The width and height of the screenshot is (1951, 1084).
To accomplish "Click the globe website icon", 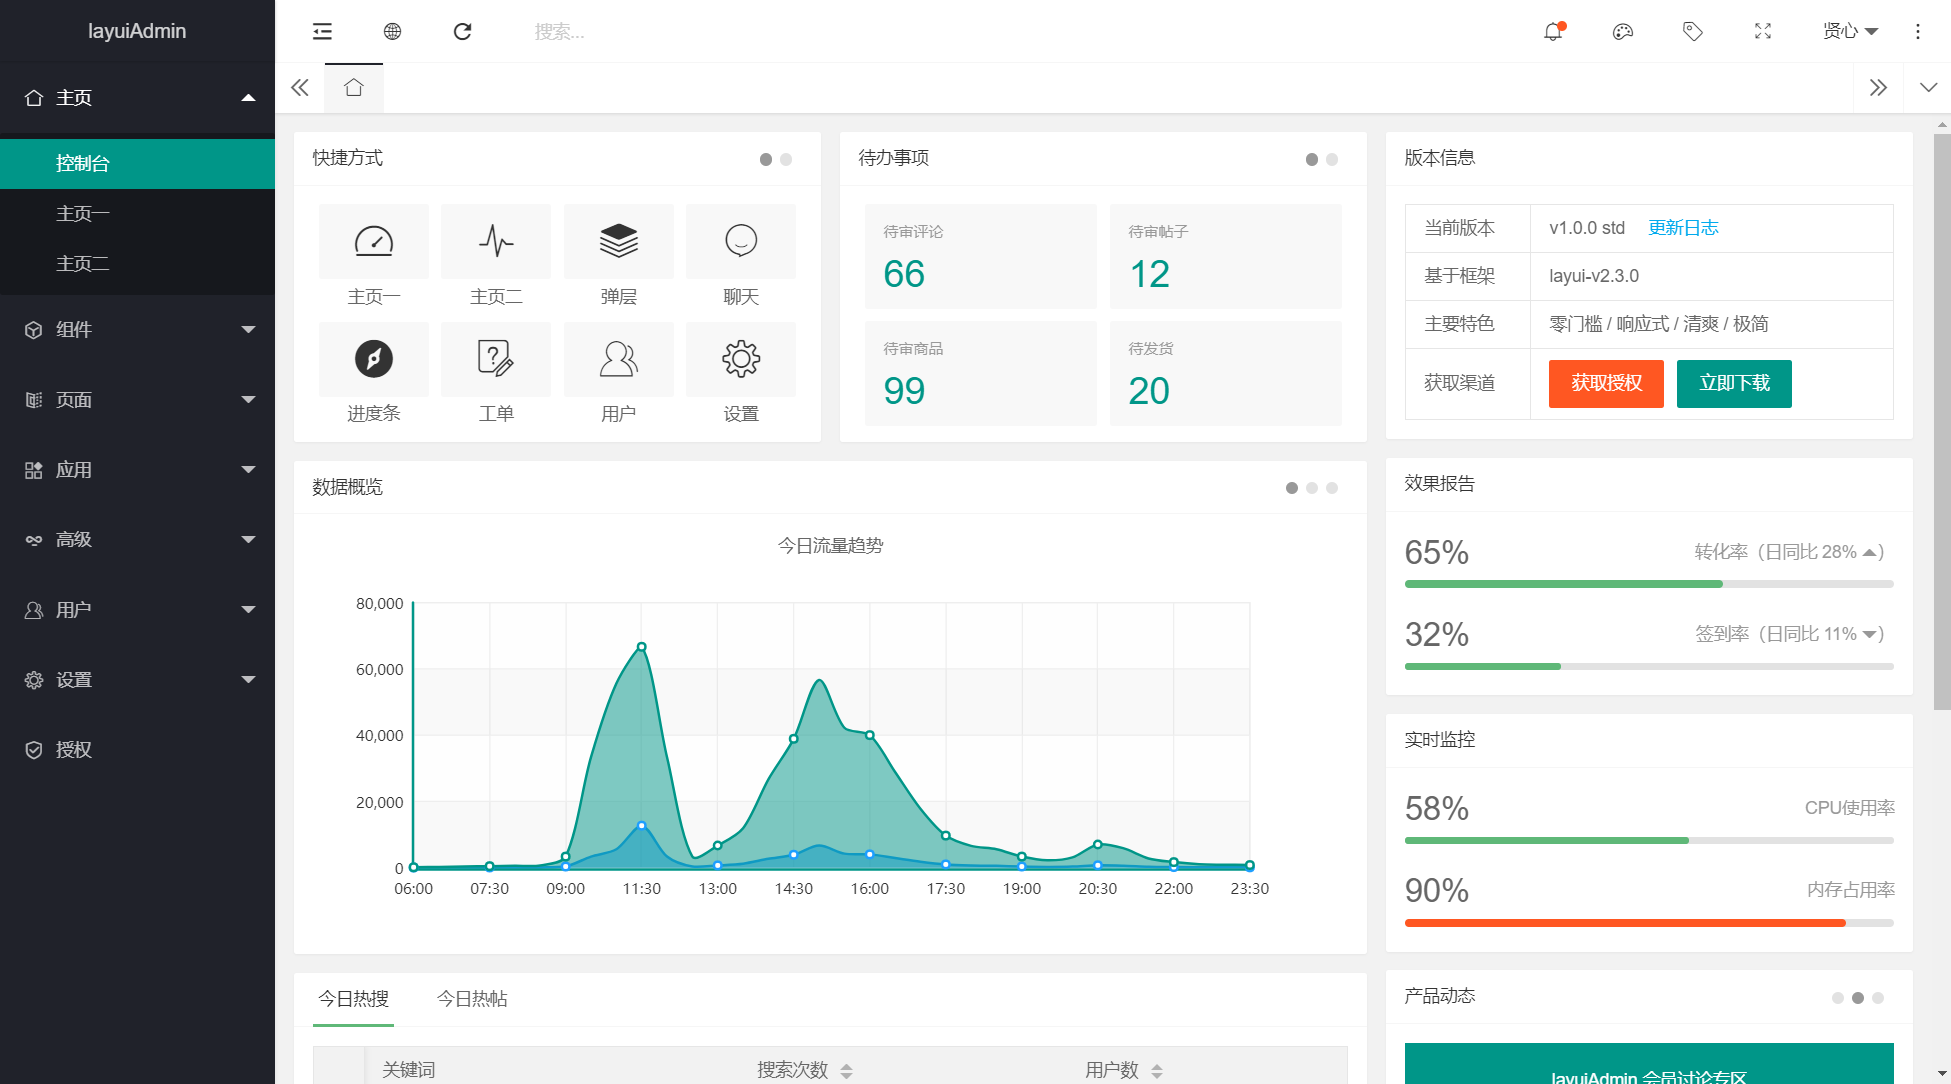I will (x=392, y=32).
